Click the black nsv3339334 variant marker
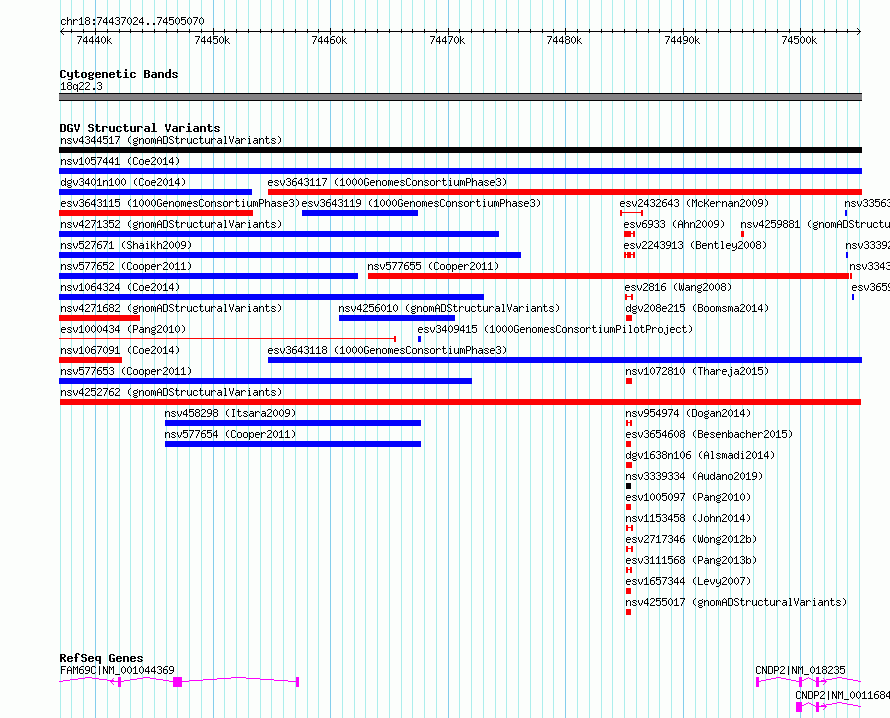 [x=628, y=486]
